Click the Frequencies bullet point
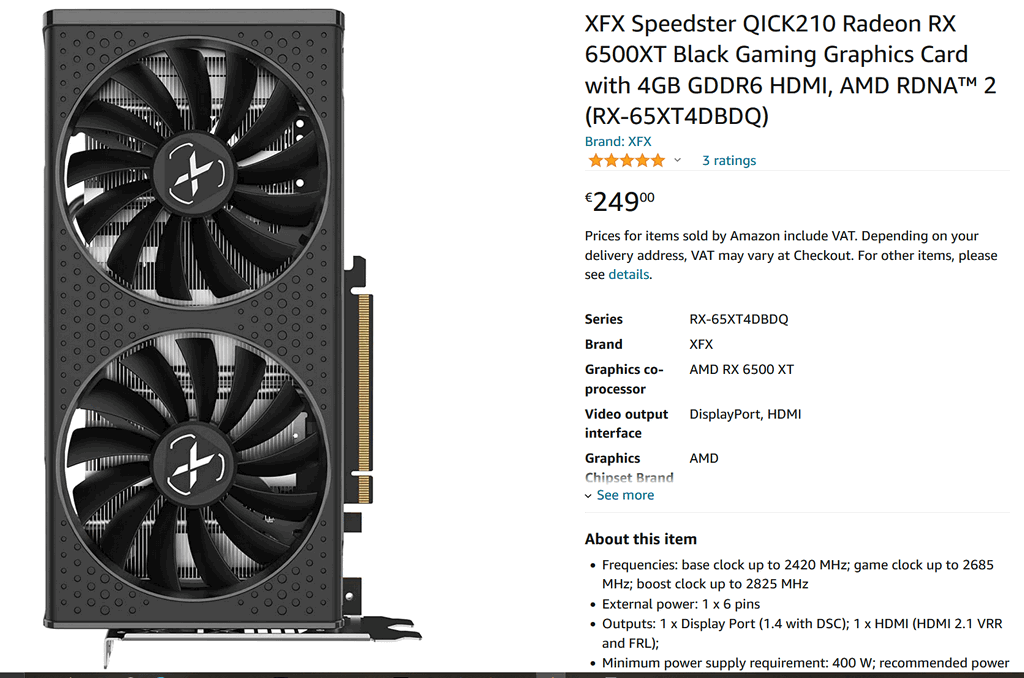 [x=797, y=574]
